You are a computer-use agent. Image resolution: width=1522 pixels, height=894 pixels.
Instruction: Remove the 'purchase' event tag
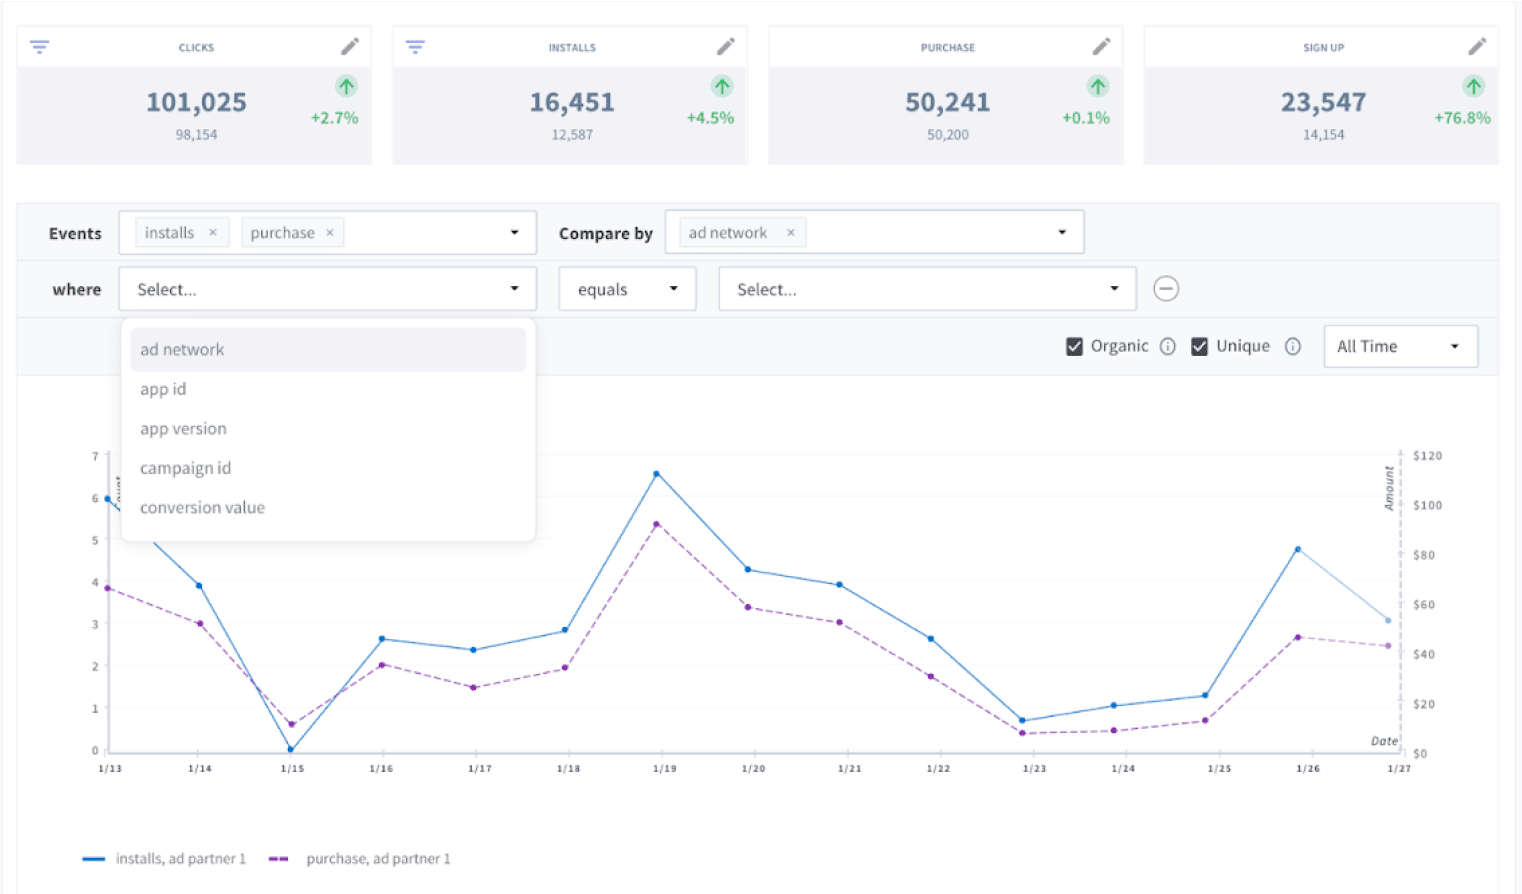click(x=330, y=232)
